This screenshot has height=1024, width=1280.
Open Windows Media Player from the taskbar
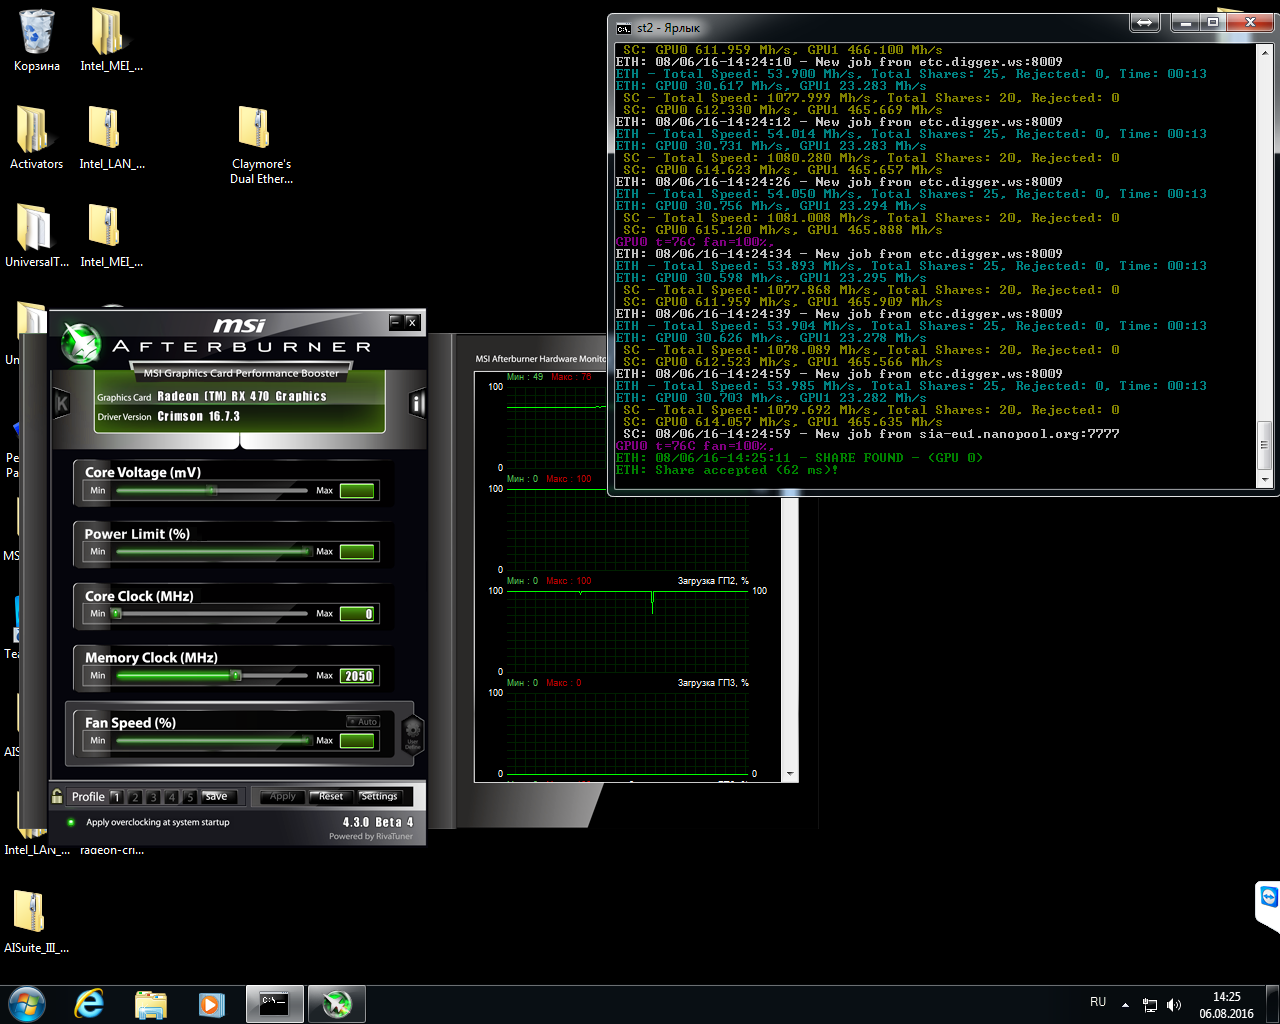click(x=212, y=1004)
